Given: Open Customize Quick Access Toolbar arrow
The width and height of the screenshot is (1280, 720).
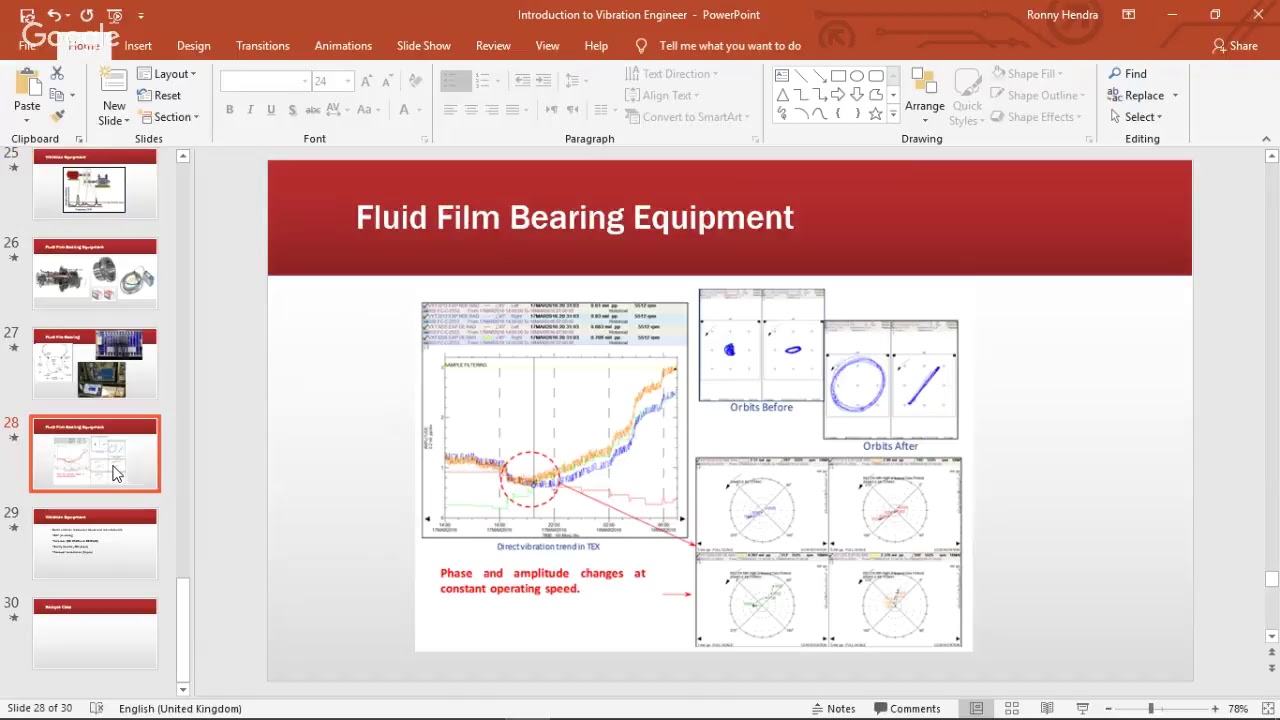Looking at the screenshot, I should coord(141,16).
